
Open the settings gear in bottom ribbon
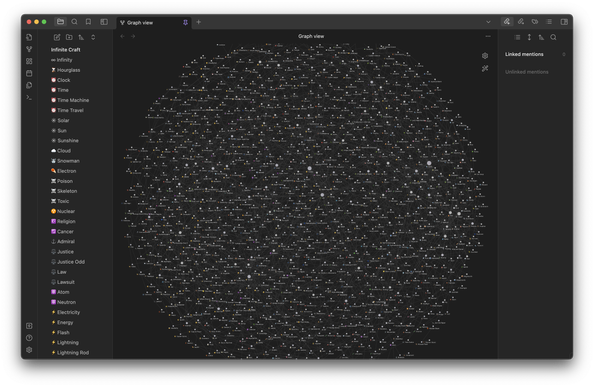point(29,350)
